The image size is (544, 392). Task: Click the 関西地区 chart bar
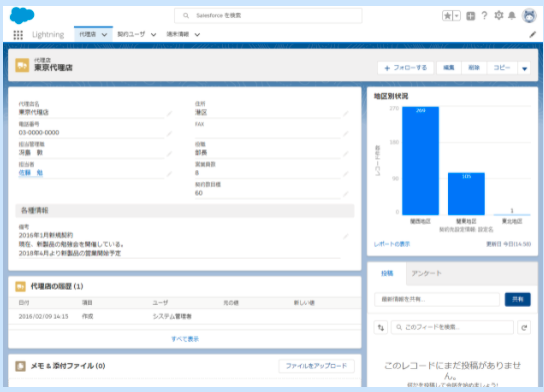pos(420,161)
